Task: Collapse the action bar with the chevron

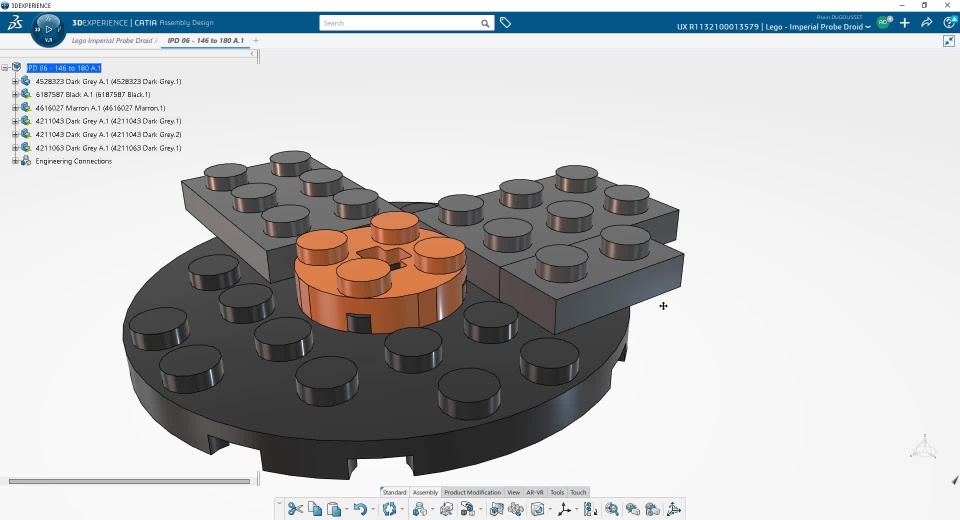Action: pyautogui.click(x=279, y=503)
